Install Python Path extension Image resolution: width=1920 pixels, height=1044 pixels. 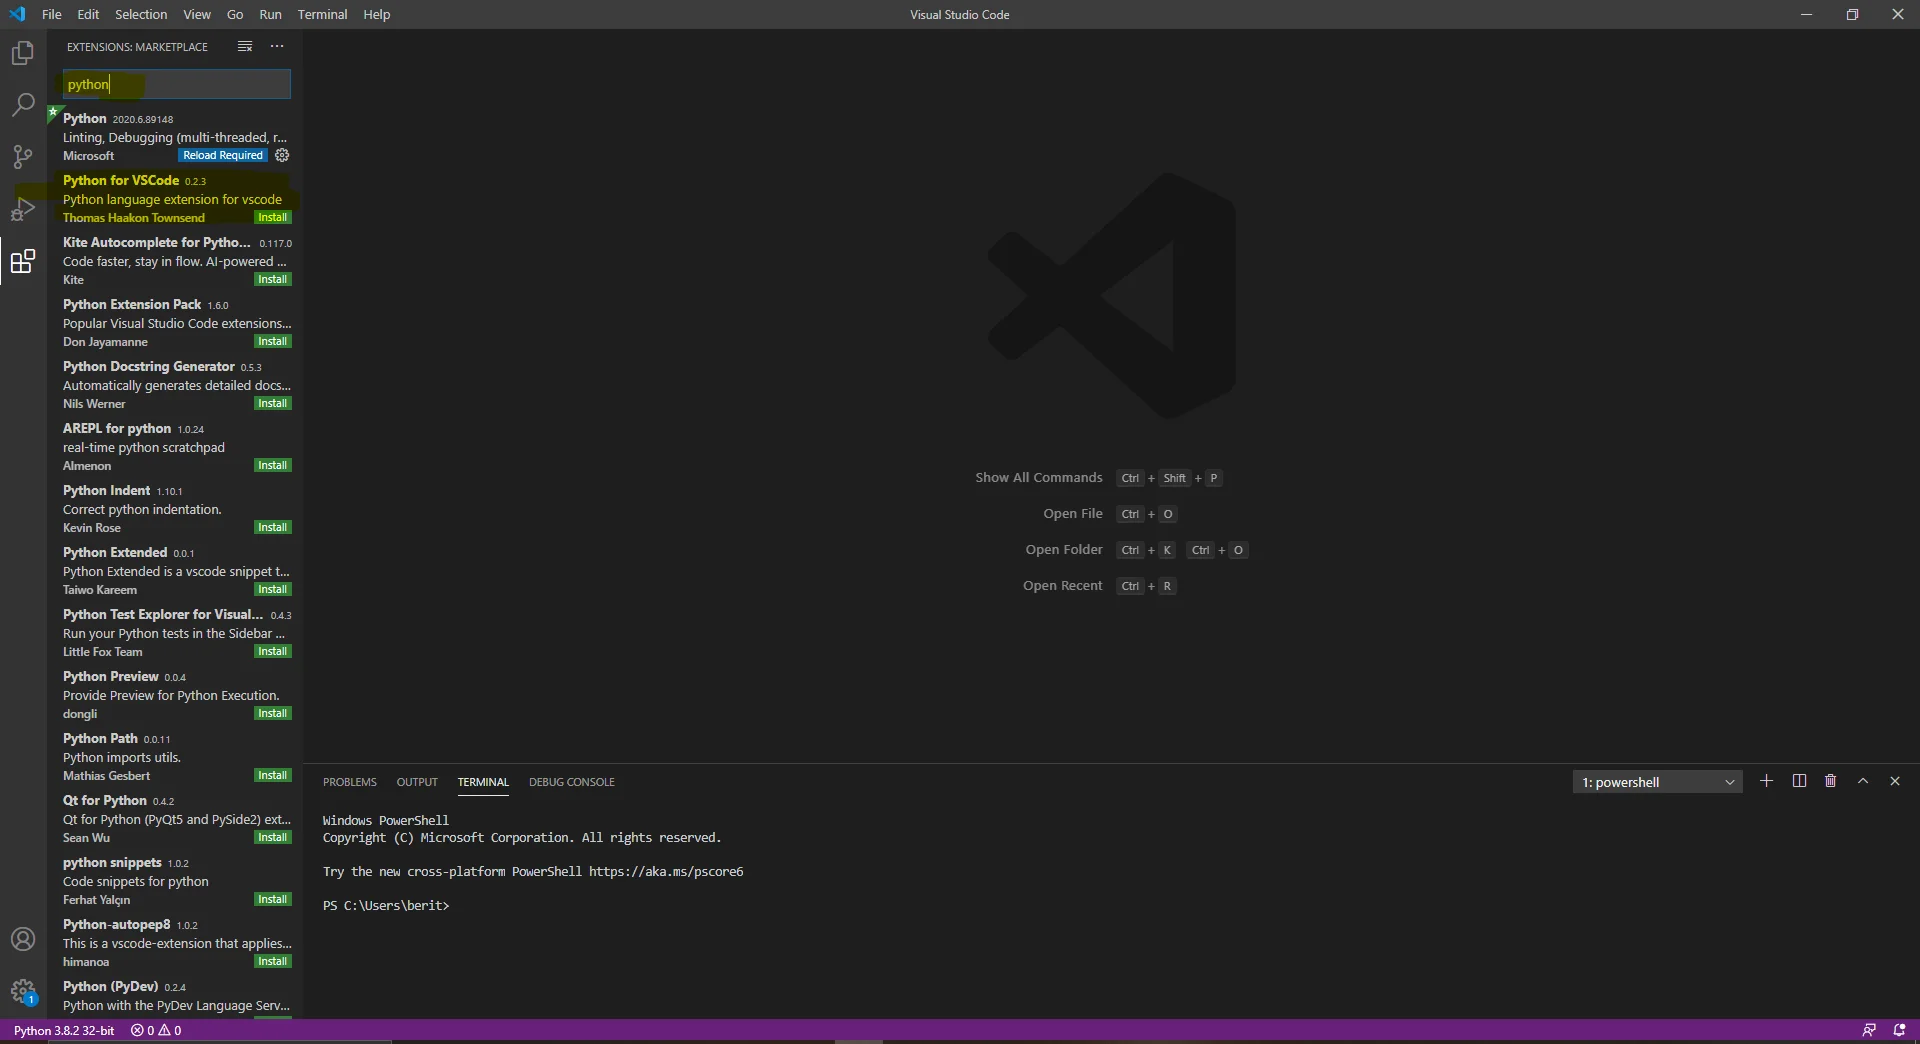pyautogui.click(x=272, y=775)
